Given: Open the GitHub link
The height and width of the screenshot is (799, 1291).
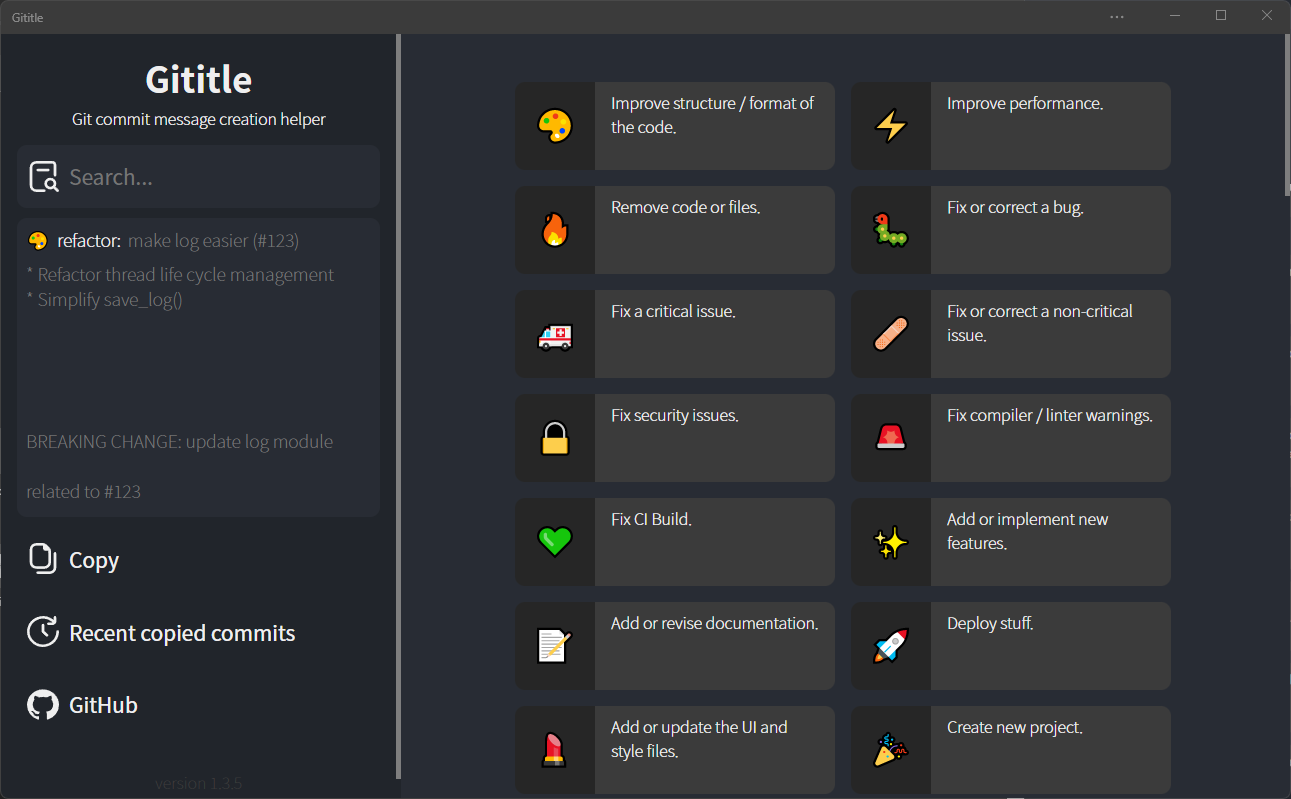Looking at the screenshot, I should tap(82, 705).
